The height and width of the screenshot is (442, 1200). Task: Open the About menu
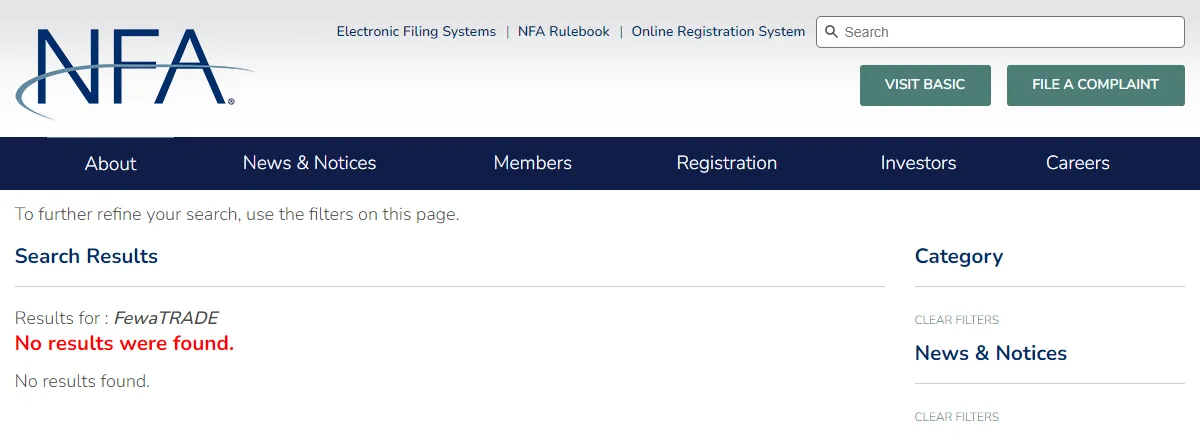point(110,163)
